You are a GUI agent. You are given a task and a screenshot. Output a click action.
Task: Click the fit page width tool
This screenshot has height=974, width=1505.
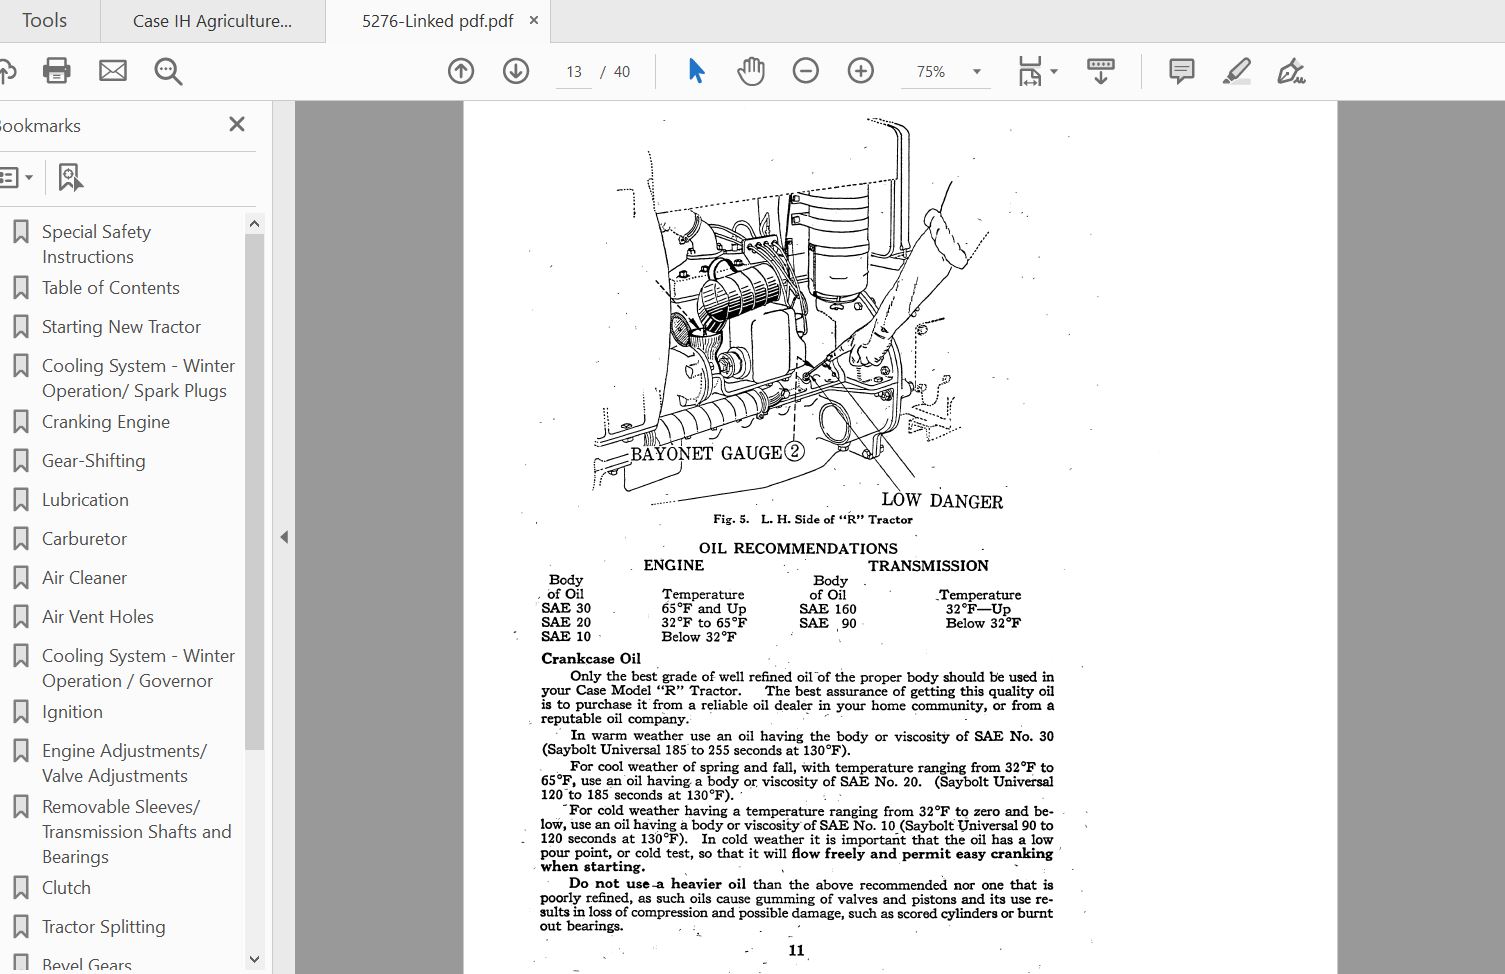click(1029, 71)
